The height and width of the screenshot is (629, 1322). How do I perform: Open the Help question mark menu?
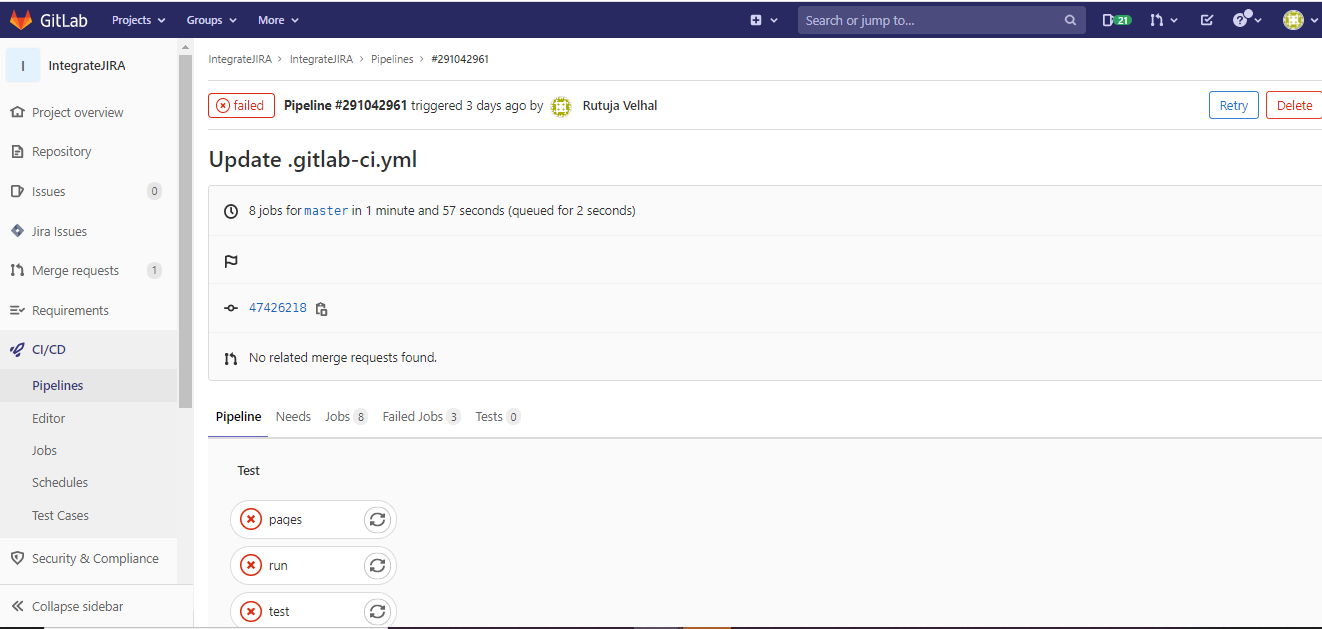pos(1242,19)
